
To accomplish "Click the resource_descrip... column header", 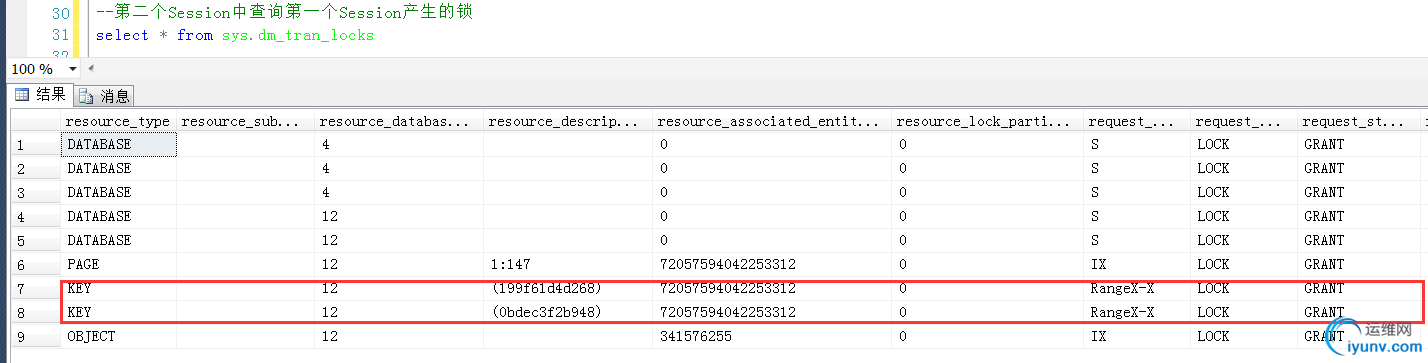I will [568, 121].
